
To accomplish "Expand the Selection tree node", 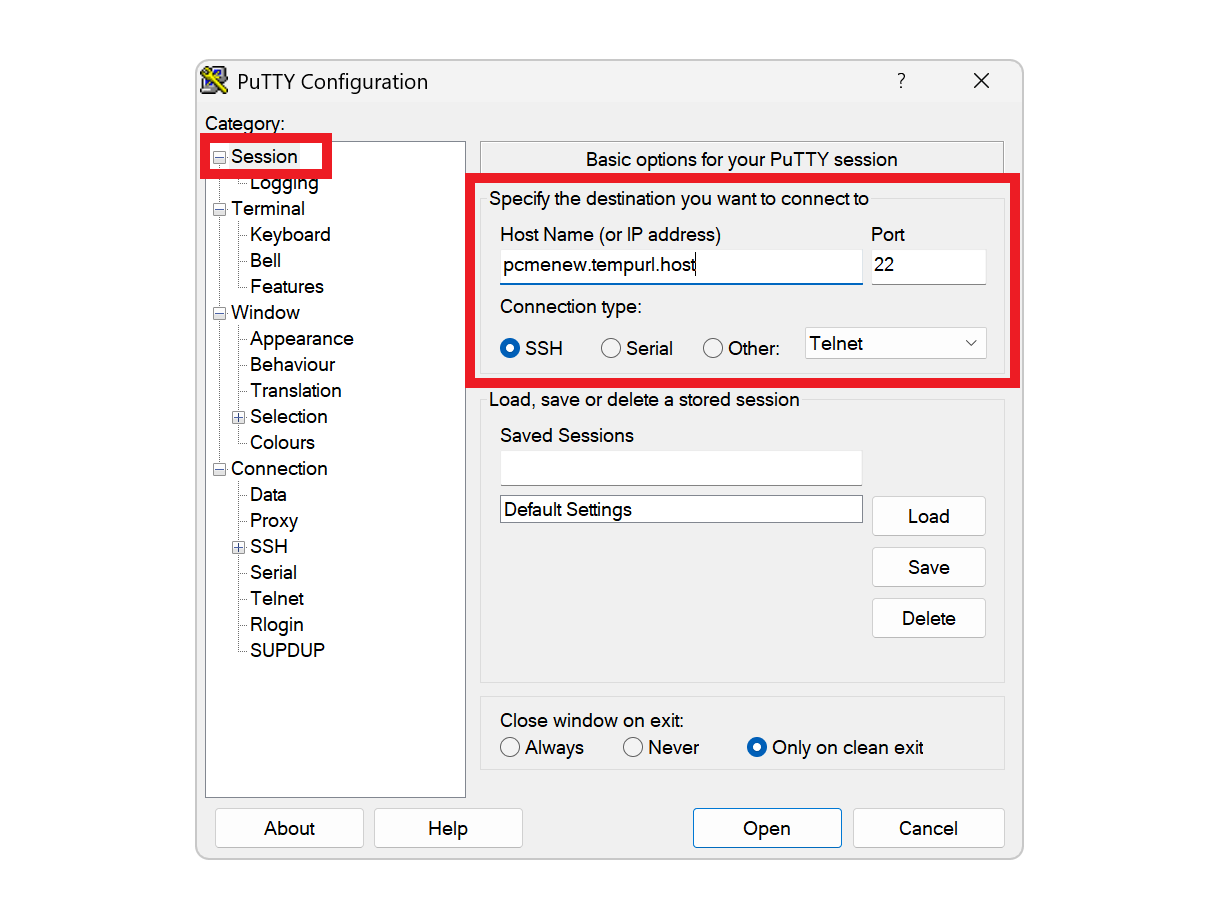I will coord(238,417).
